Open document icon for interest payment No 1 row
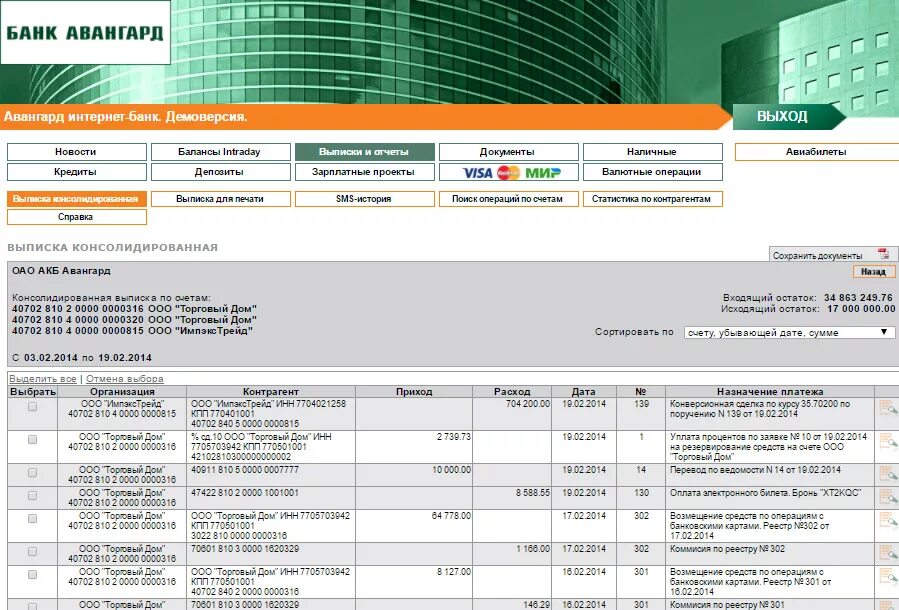 [x=888, y=441]
